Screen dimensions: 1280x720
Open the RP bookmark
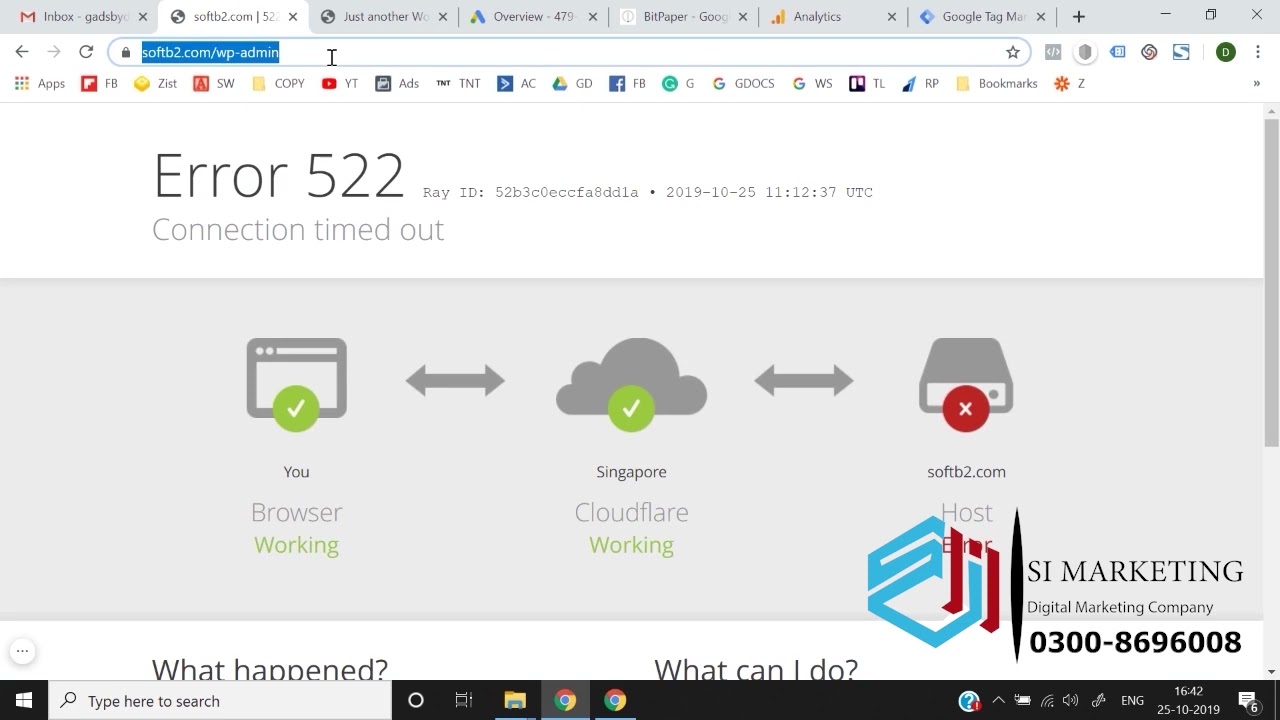tap(920, 84)
